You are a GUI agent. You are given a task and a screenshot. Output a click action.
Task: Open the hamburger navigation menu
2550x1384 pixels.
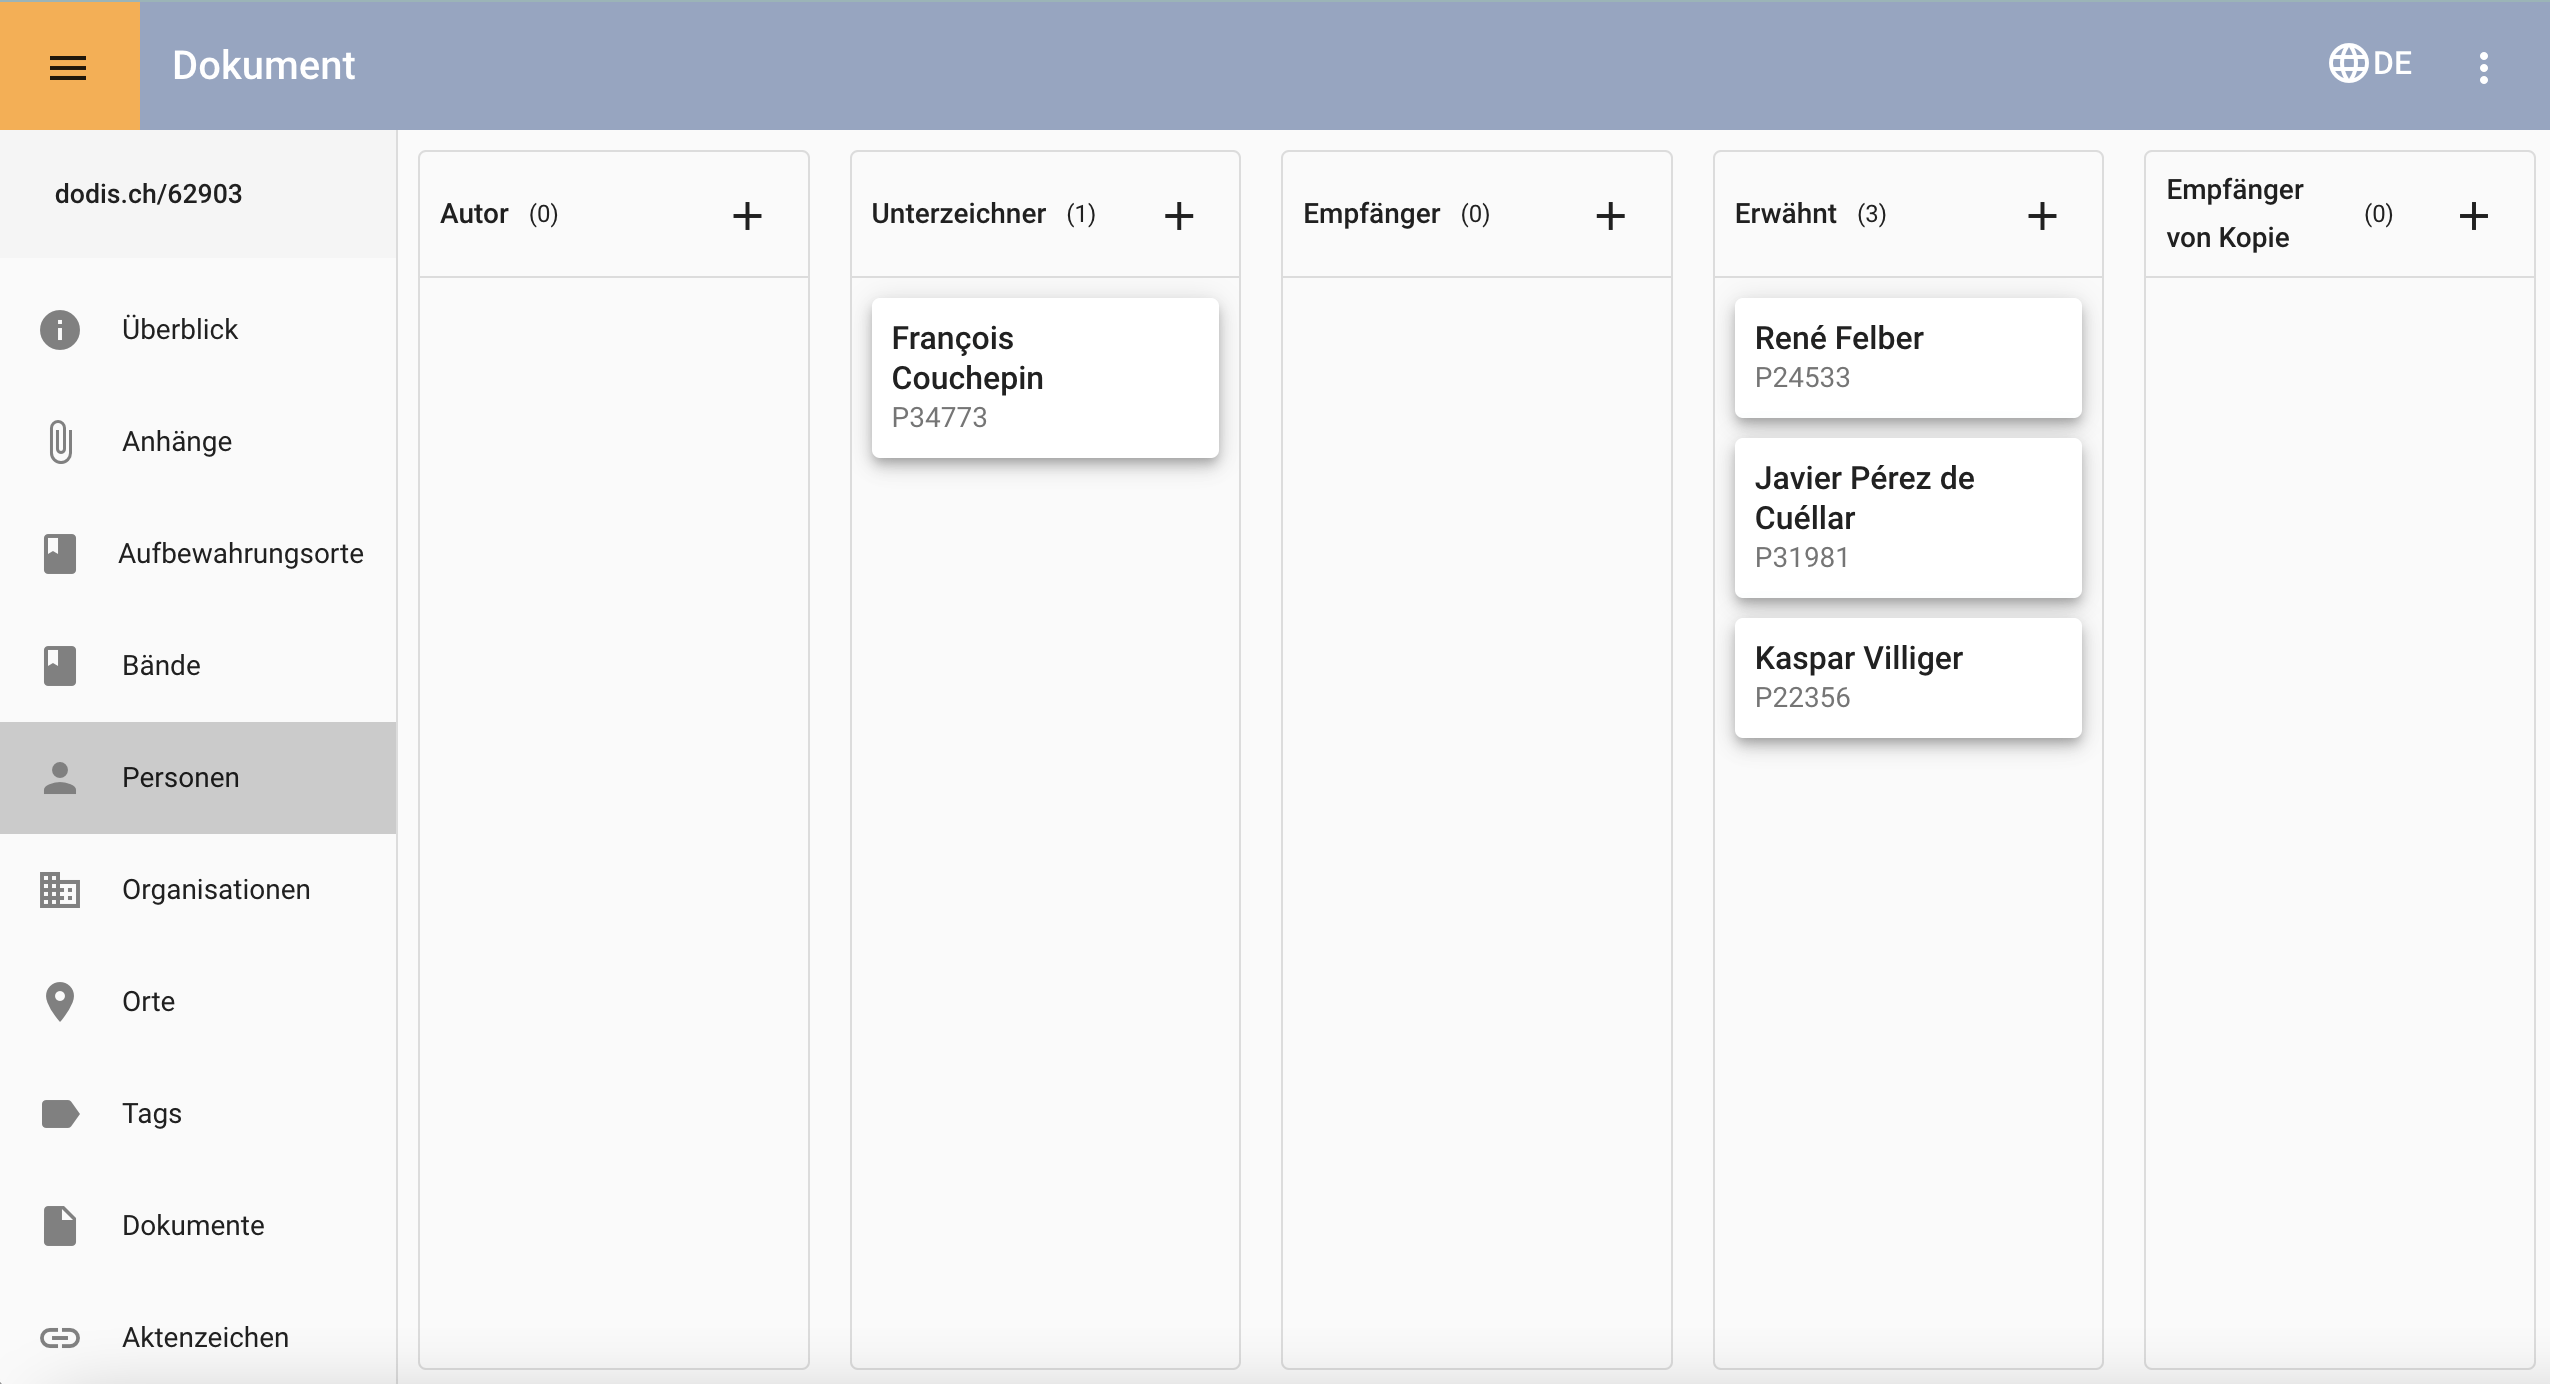pyautogui.click(x=68, y=67)
